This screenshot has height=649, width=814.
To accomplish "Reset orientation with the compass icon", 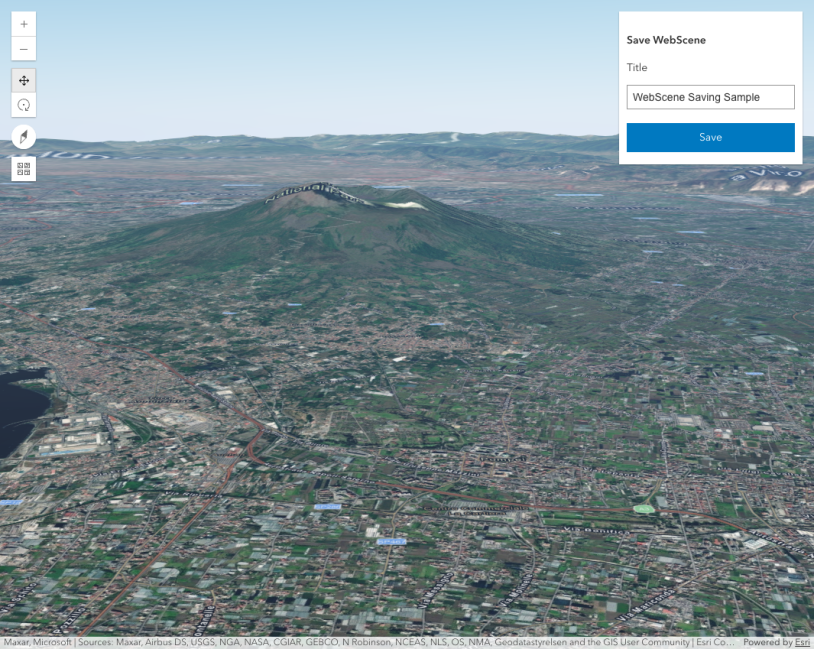I will coord(24,137).
